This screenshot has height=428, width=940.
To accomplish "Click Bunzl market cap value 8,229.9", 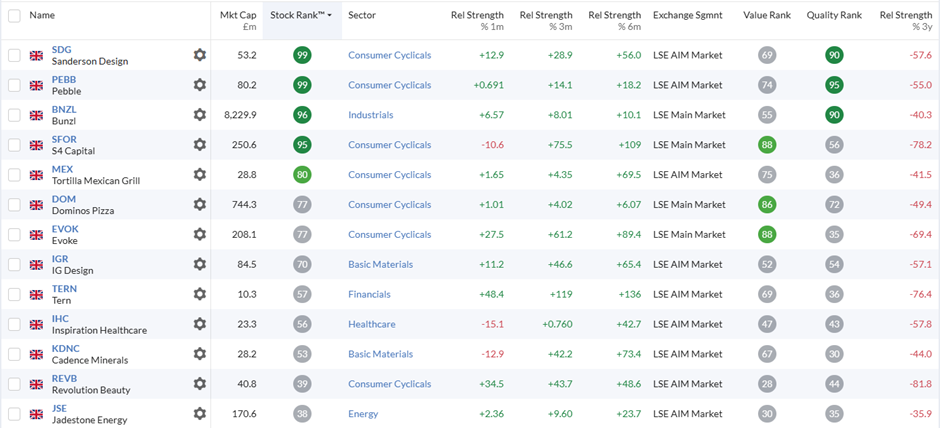I will 240,115.
